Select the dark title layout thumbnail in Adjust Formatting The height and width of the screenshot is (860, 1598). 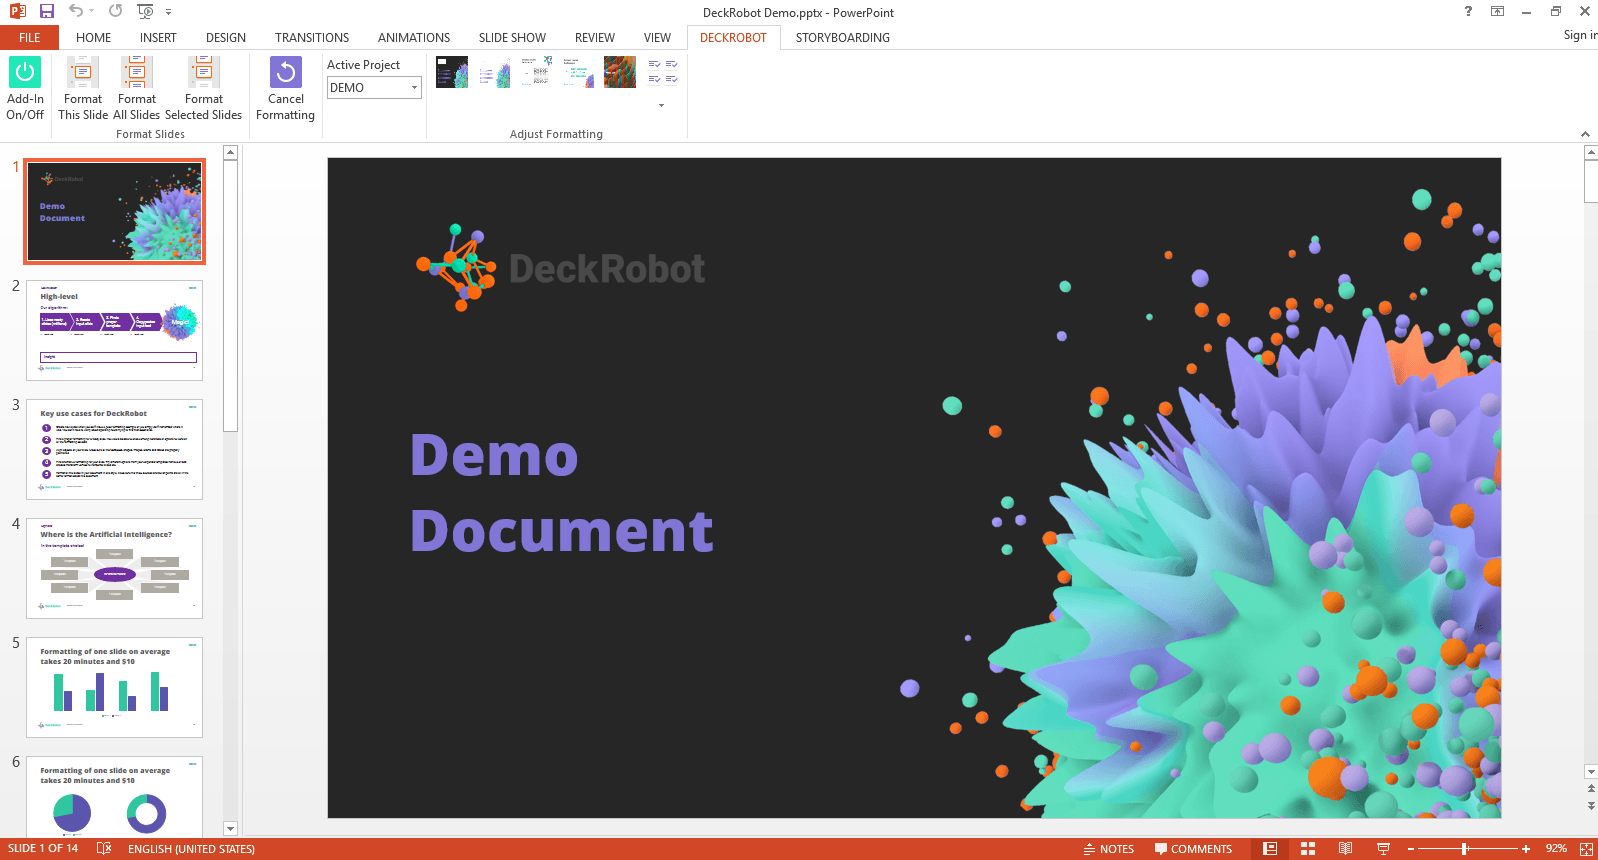point(452,72)
